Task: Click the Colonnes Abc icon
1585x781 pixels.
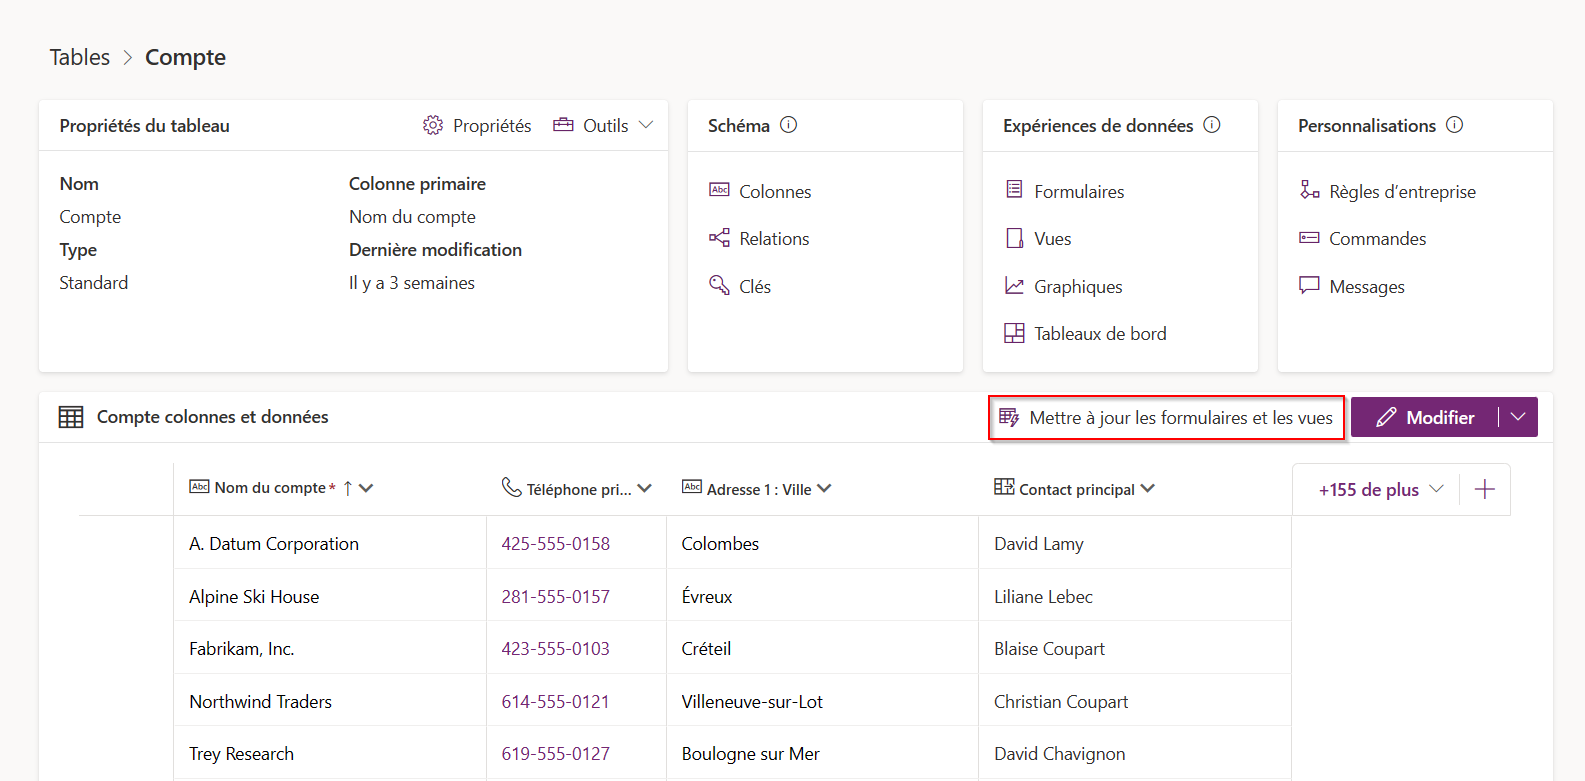Action: coord(719,190)
